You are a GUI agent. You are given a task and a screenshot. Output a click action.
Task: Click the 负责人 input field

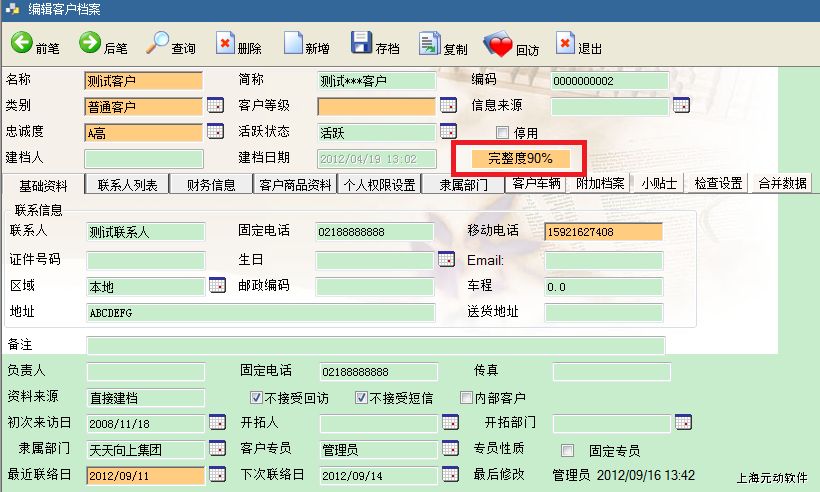(145, 372)
